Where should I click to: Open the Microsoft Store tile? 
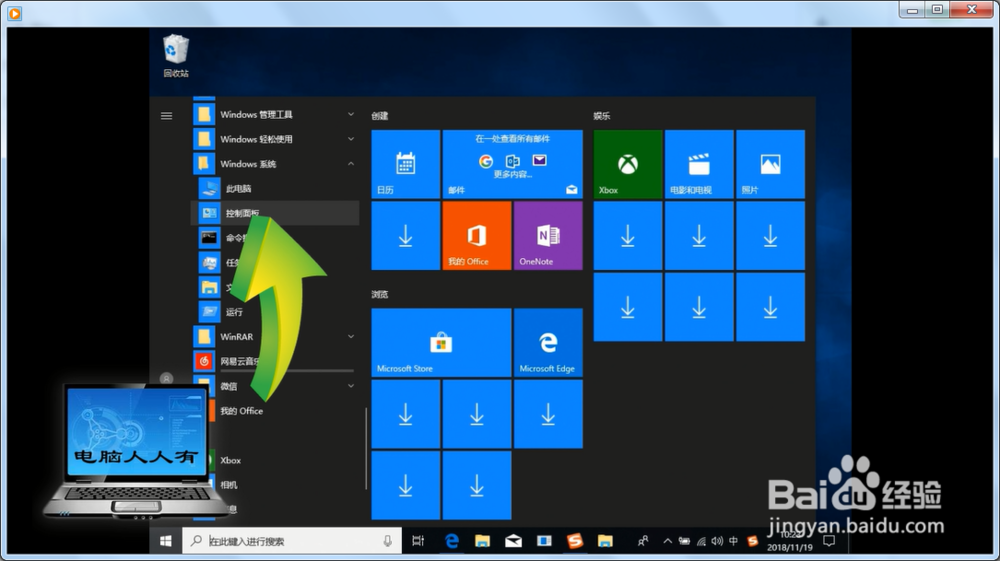point(441,342)
